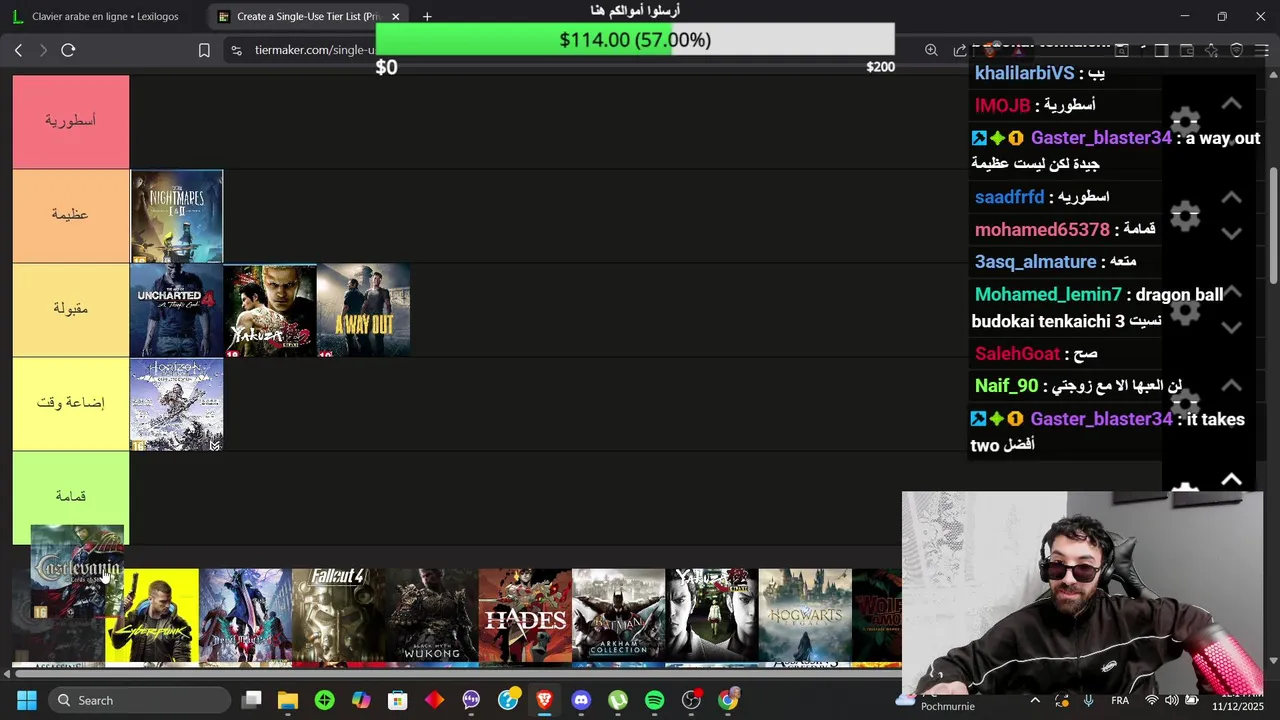Screen dimensions: 1280x720
Task: Select the Yakuza cover in مقبولة row
Action: tap(270, 310)
